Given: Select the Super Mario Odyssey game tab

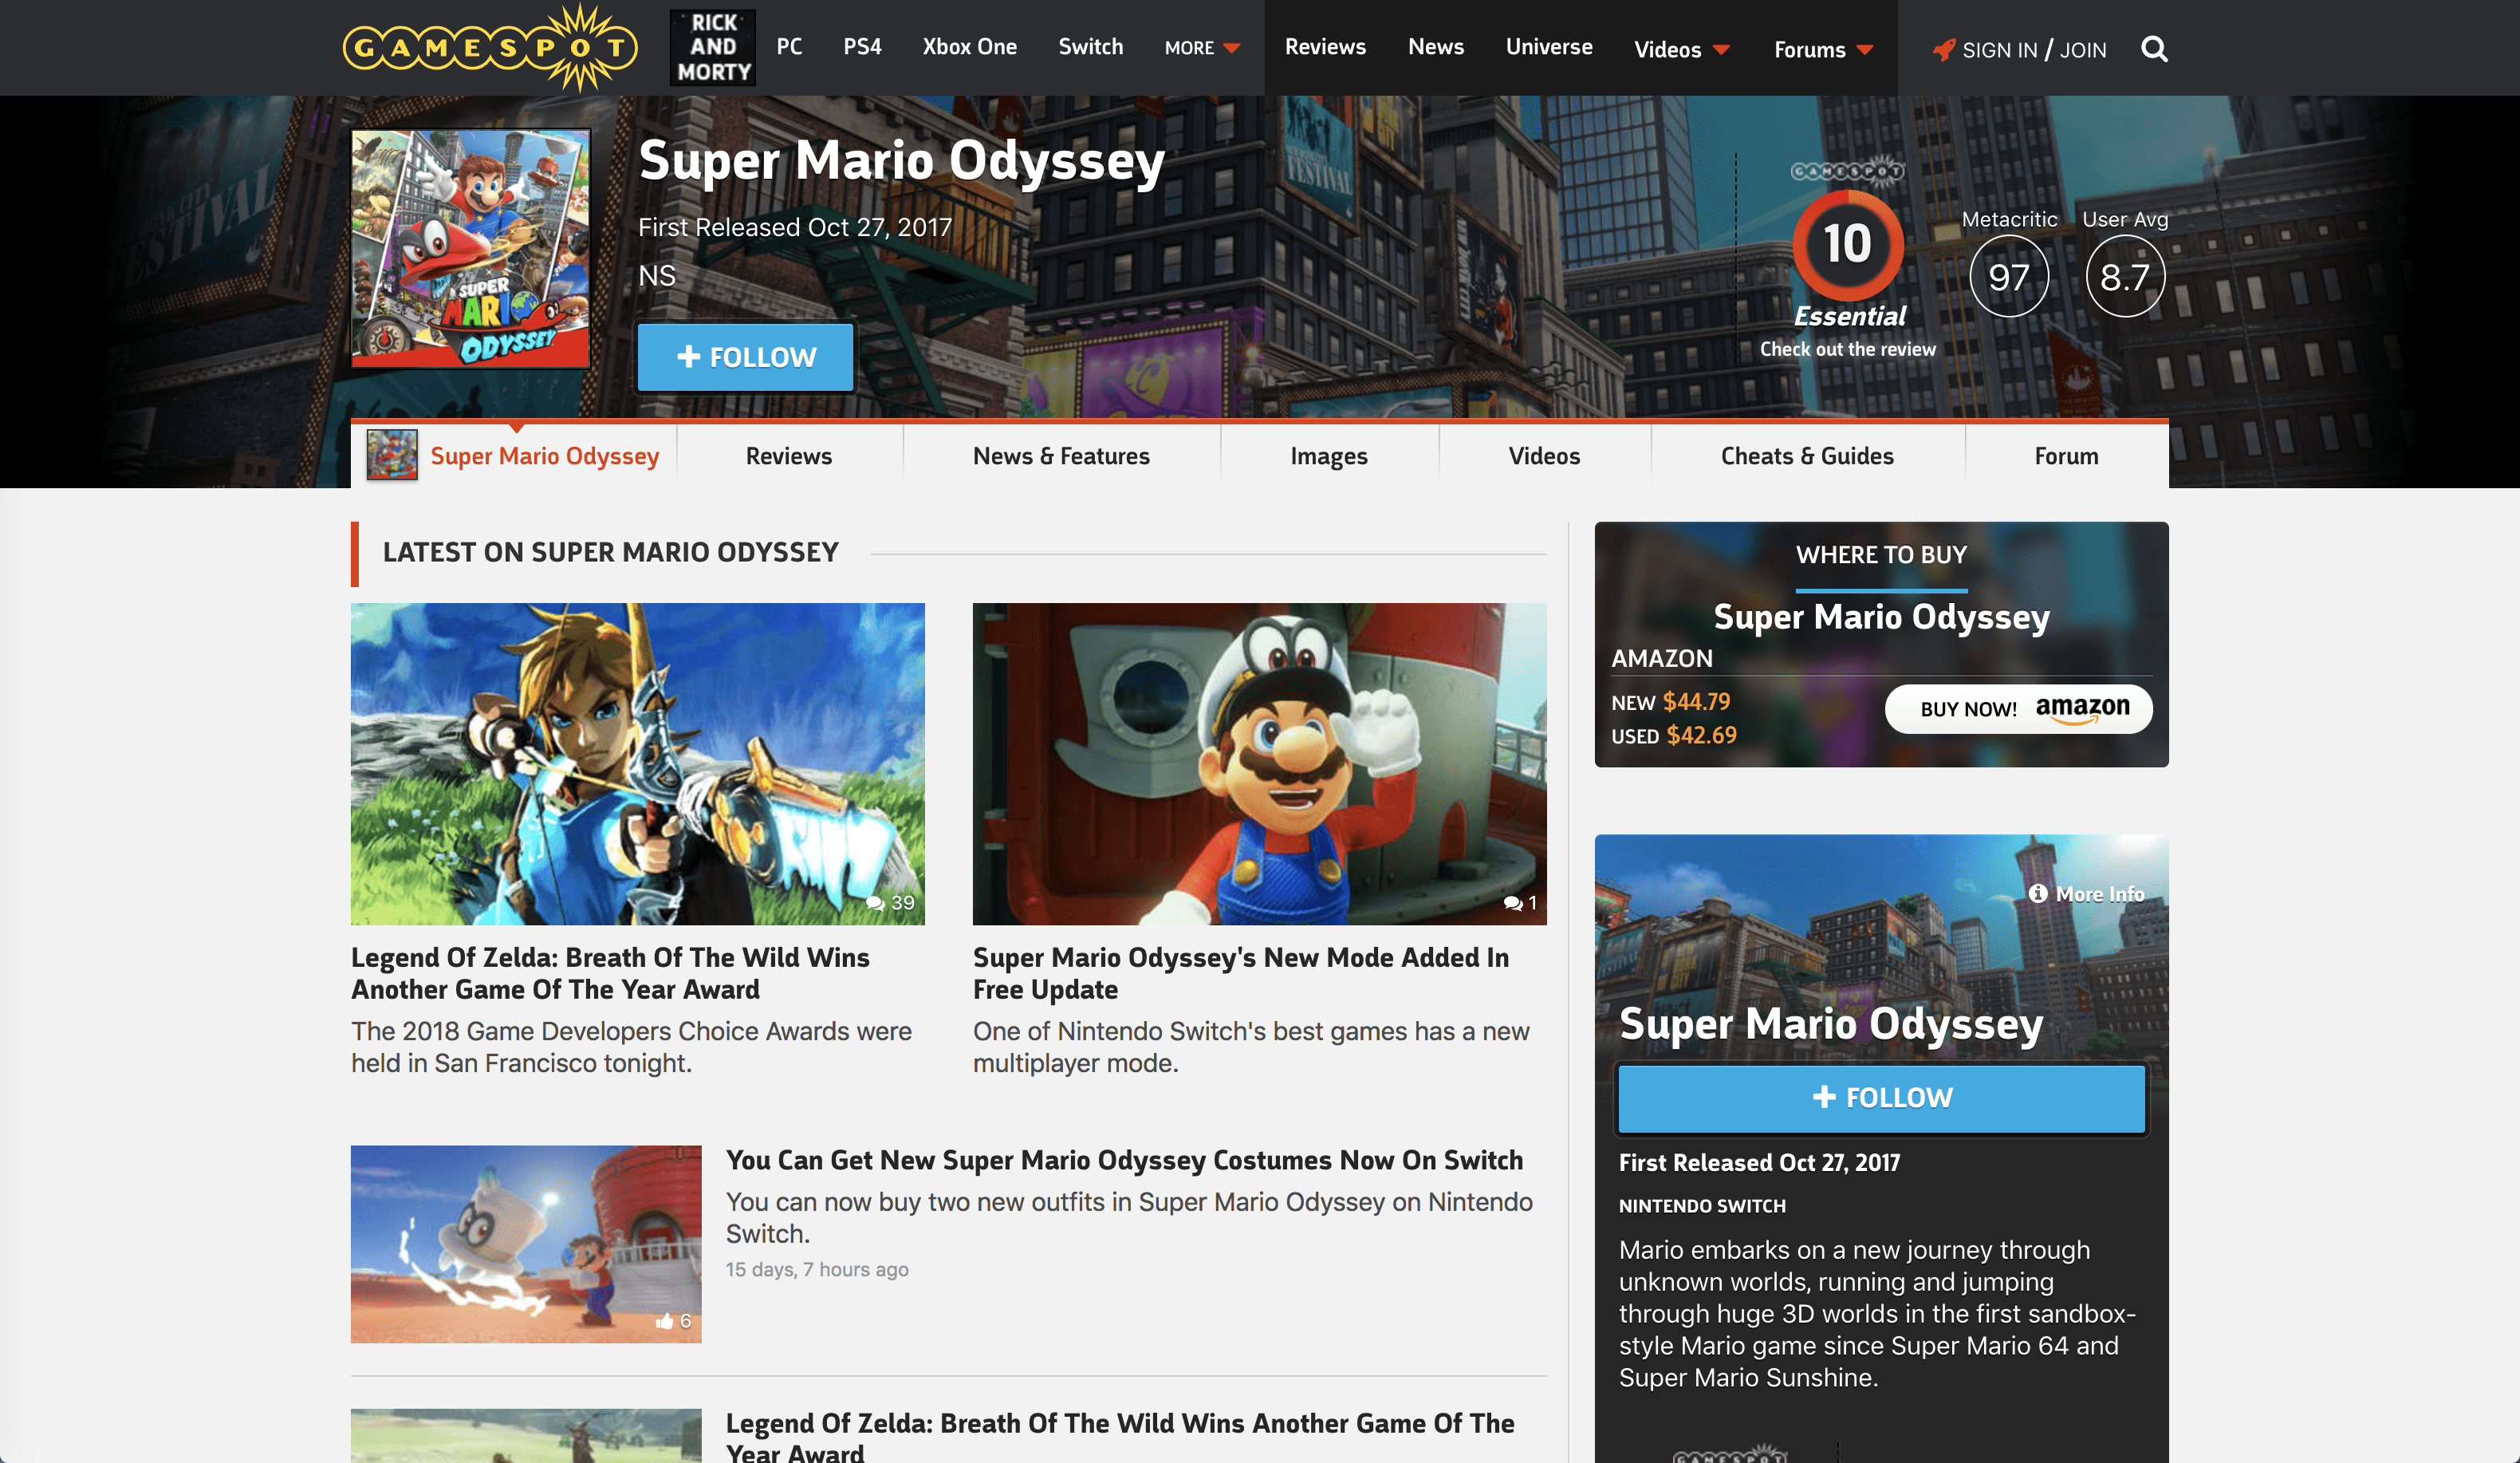Looking at the screenshot, I should 514,455.
